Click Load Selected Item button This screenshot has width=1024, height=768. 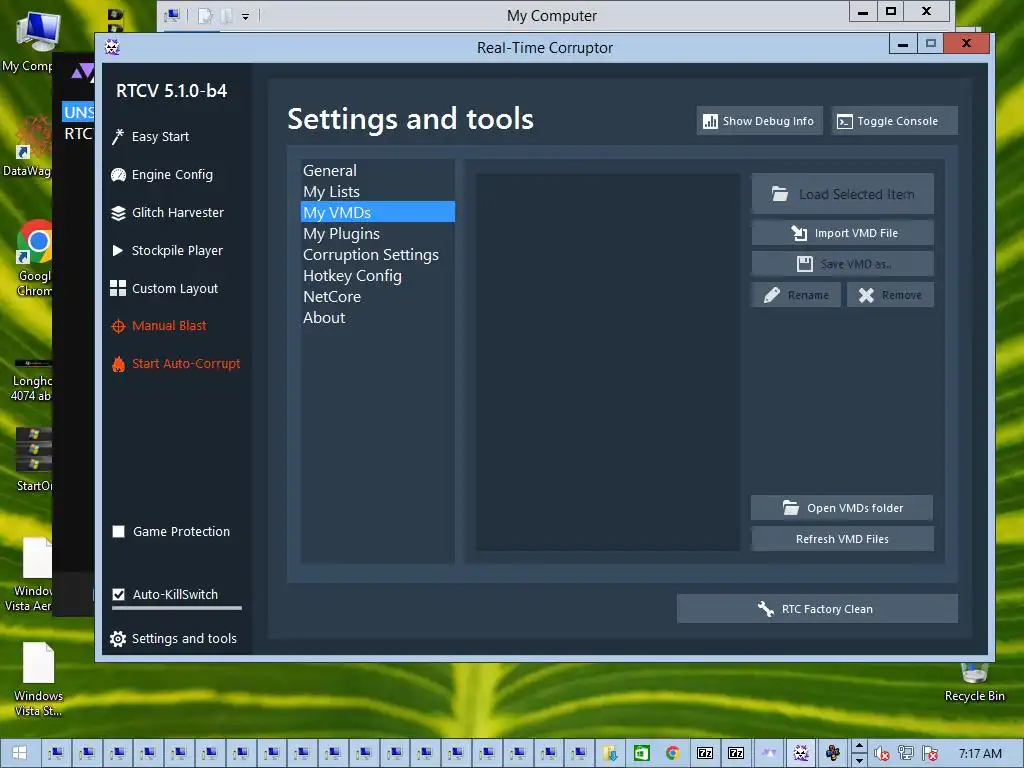[842, 194]
